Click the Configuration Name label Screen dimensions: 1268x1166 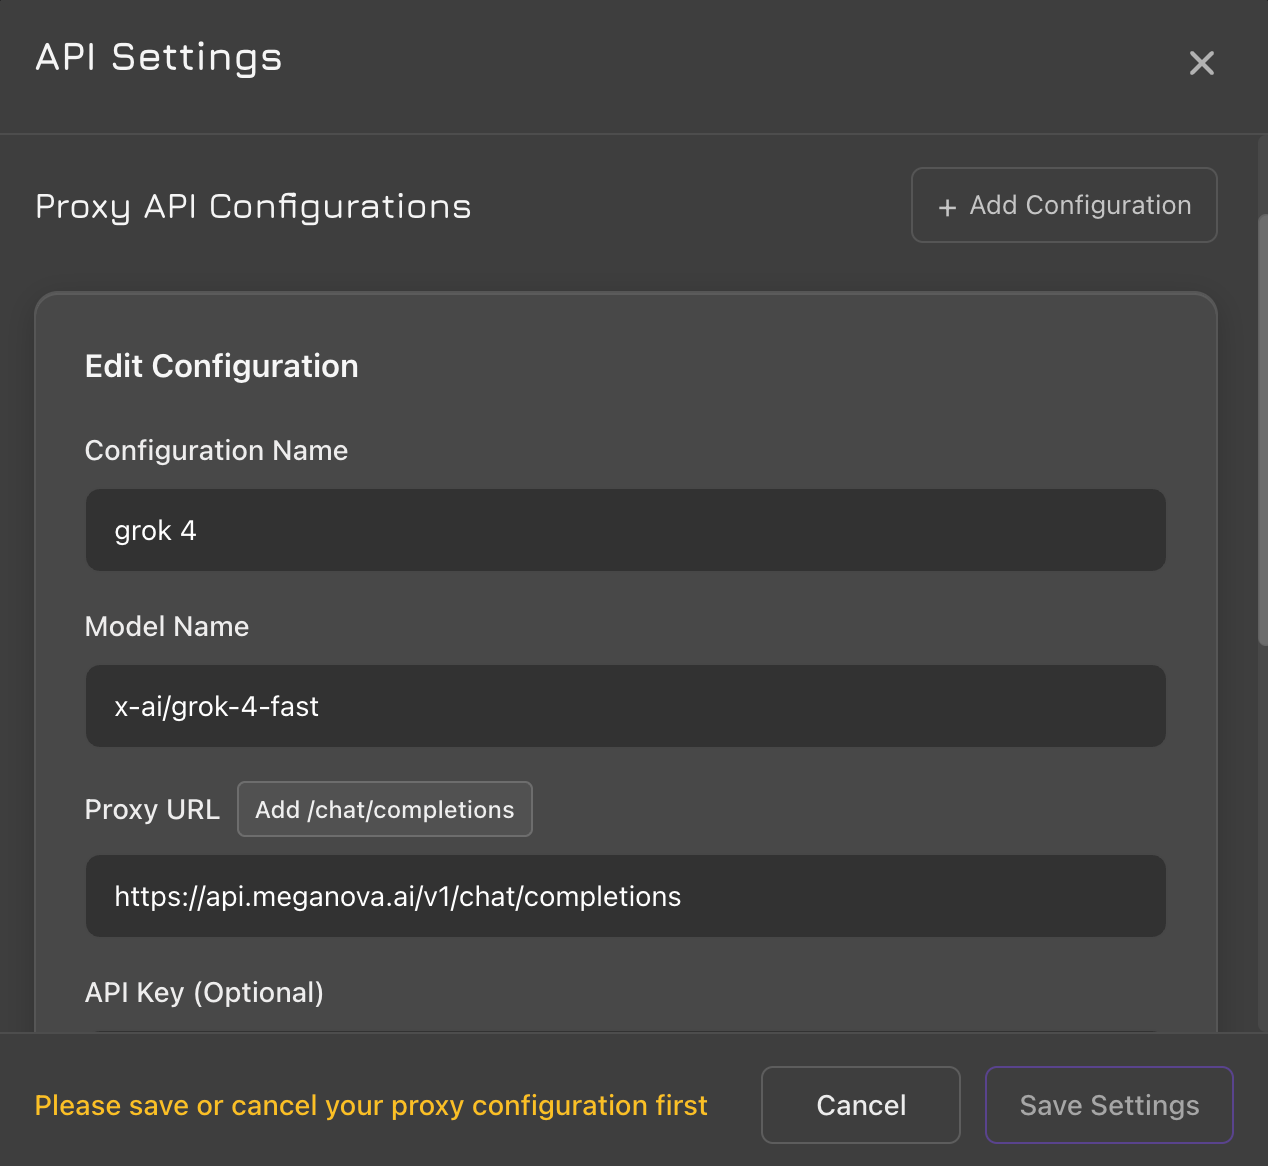[x=216, y=451]
